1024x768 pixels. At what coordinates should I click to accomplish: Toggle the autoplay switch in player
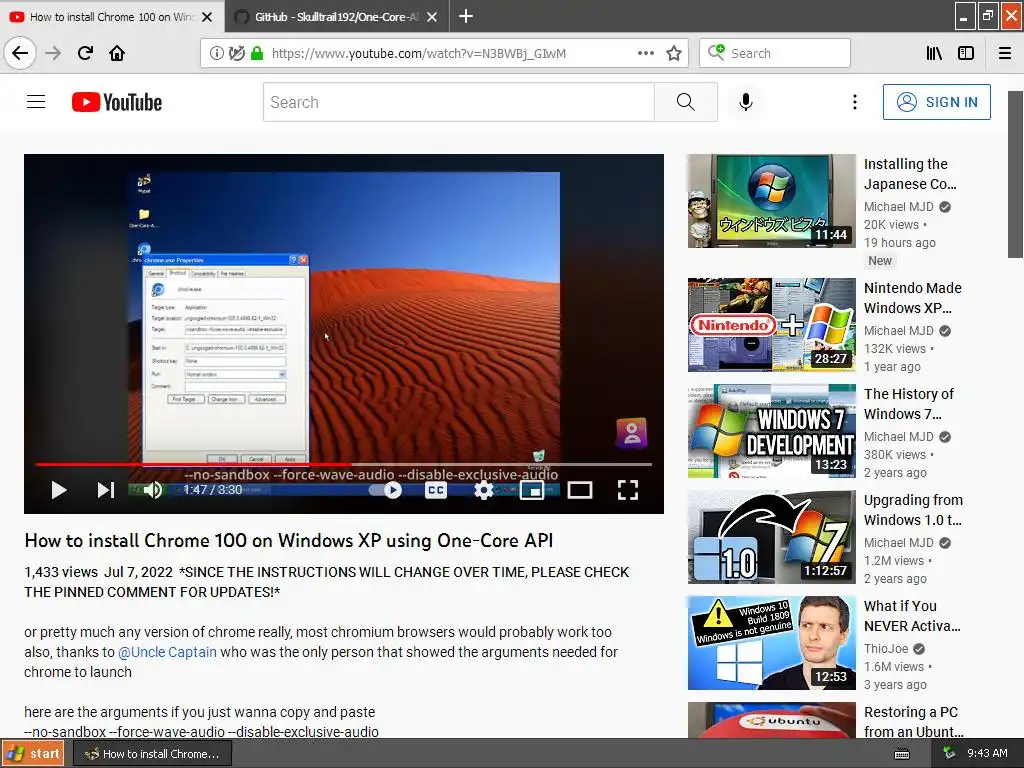[385, 490]
